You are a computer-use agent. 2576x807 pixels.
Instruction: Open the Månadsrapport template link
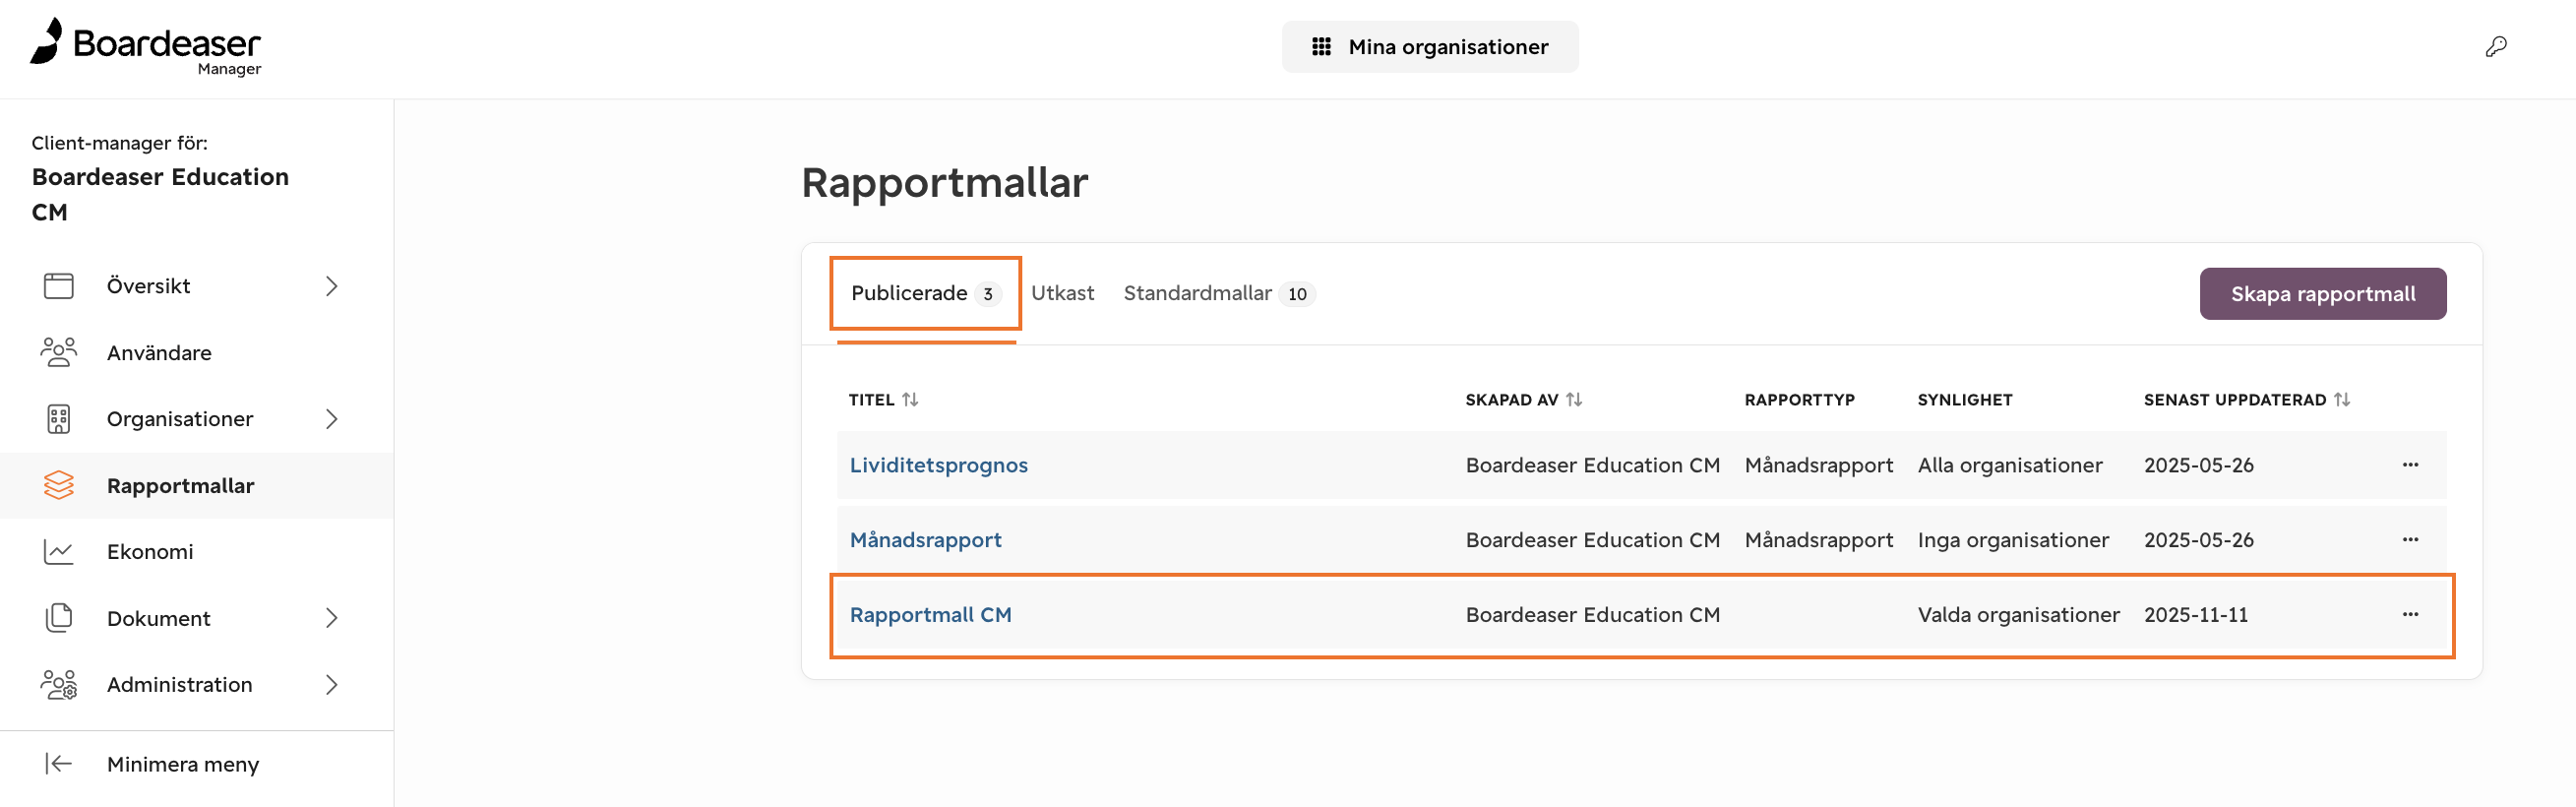pyautogui.click(x=925, y=540)
